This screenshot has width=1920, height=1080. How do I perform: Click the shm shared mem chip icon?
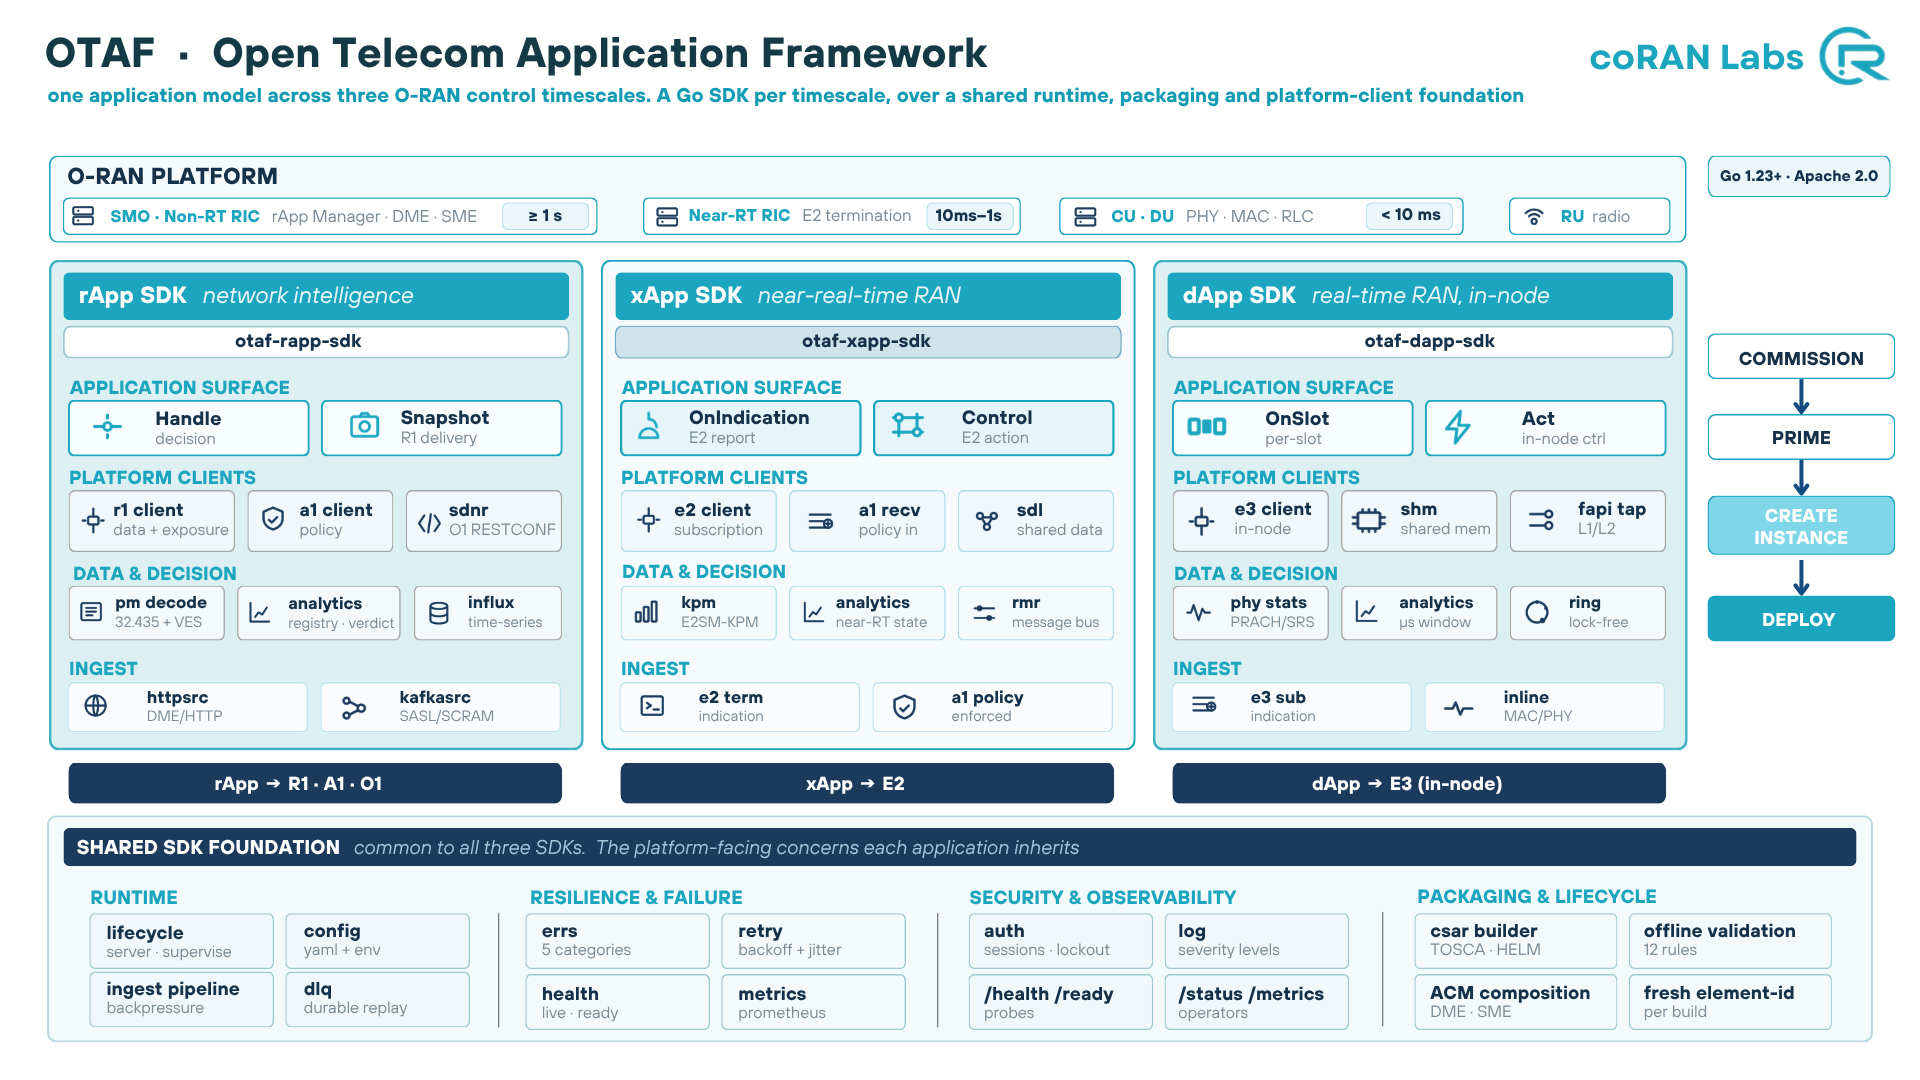pyautogui.click(x=1368, y=520)
